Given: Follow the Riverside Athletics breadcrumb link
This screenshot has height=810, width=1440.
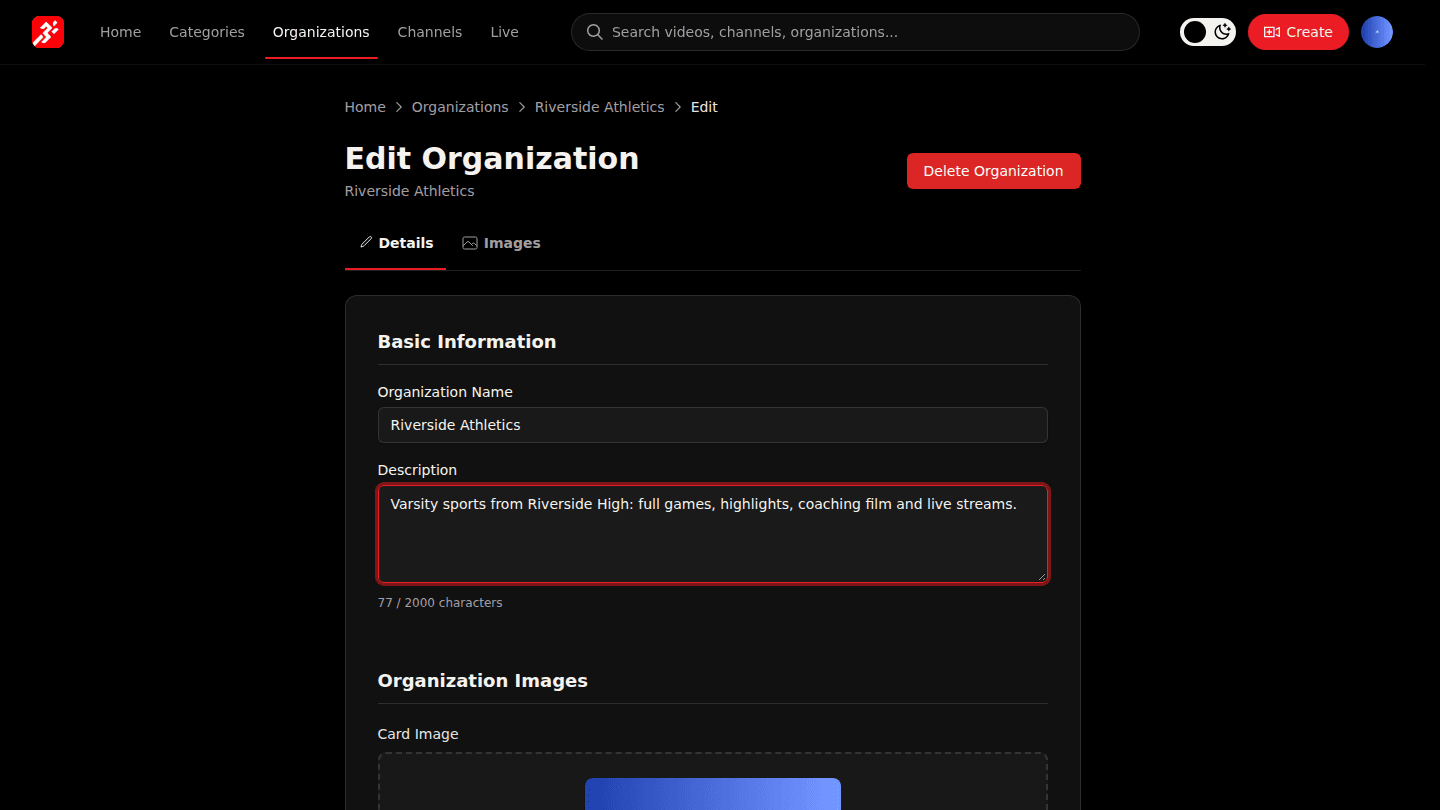Looking at the screenshot, I should tap(599, 107).
